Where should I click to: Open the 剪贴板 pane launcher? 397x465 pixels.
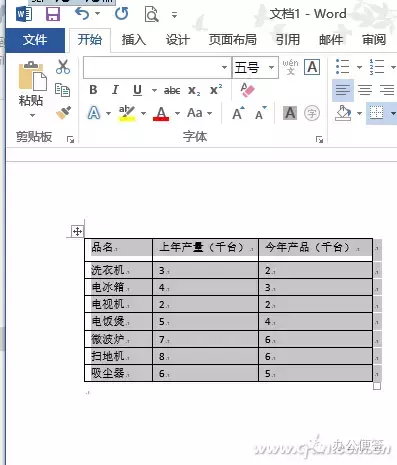(x=70, y=139)
